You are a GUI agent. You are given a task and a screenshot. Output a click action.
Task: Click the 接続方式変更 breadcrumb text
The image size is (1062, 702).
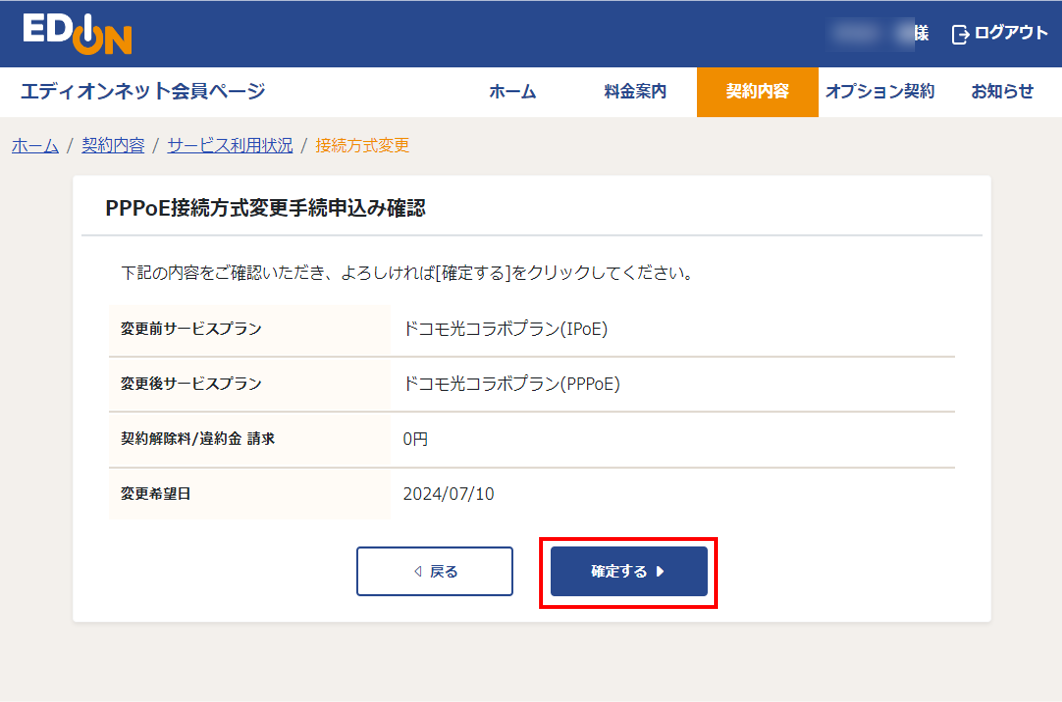(362, 146)
